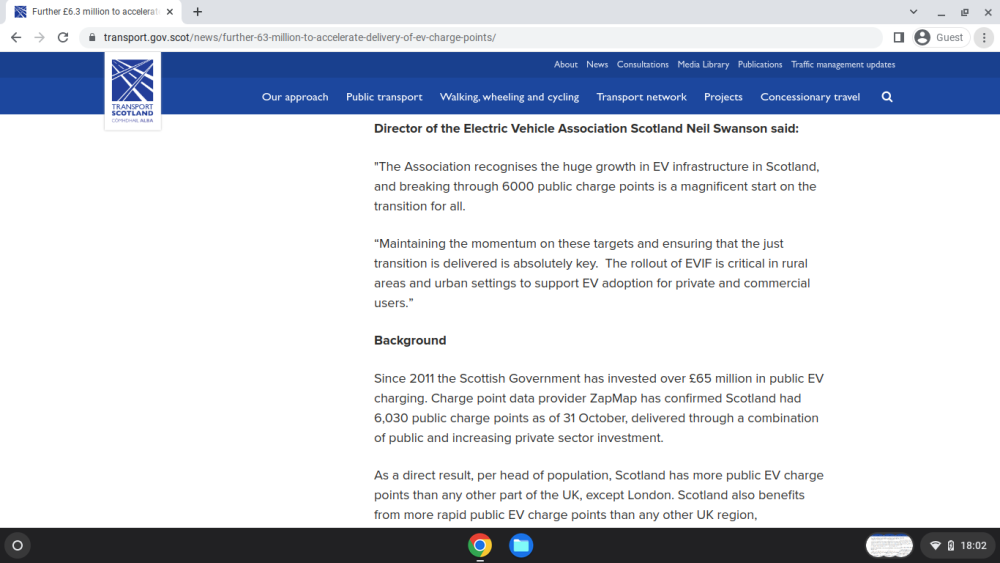Click the paragraph starting 'Since 2011 the Scottish Government'
Image resolution: width=1000 pixels, height=563 pixels.
(599, 408)
